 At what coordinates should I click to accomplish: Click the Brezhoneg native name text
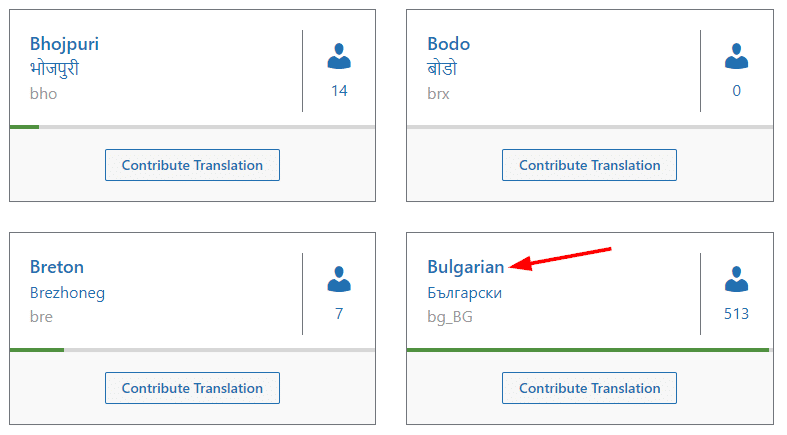pos(67,293)
